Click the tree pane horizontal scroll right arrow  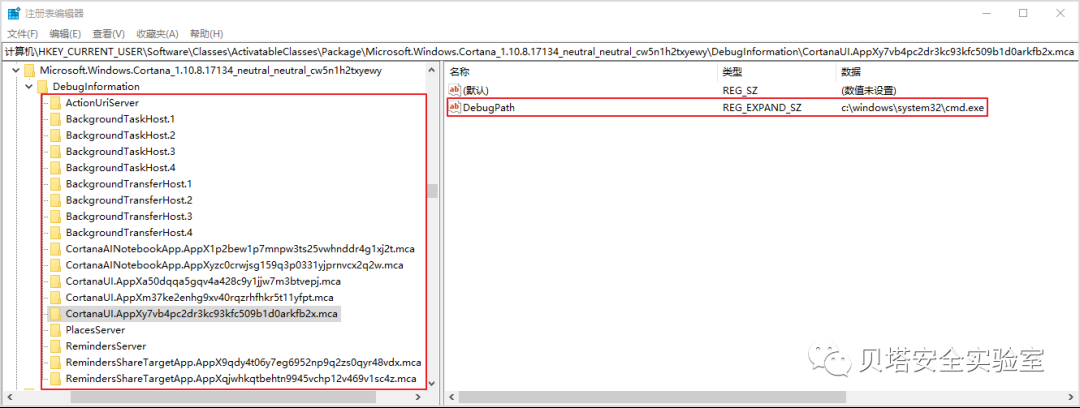coord(420,398)
